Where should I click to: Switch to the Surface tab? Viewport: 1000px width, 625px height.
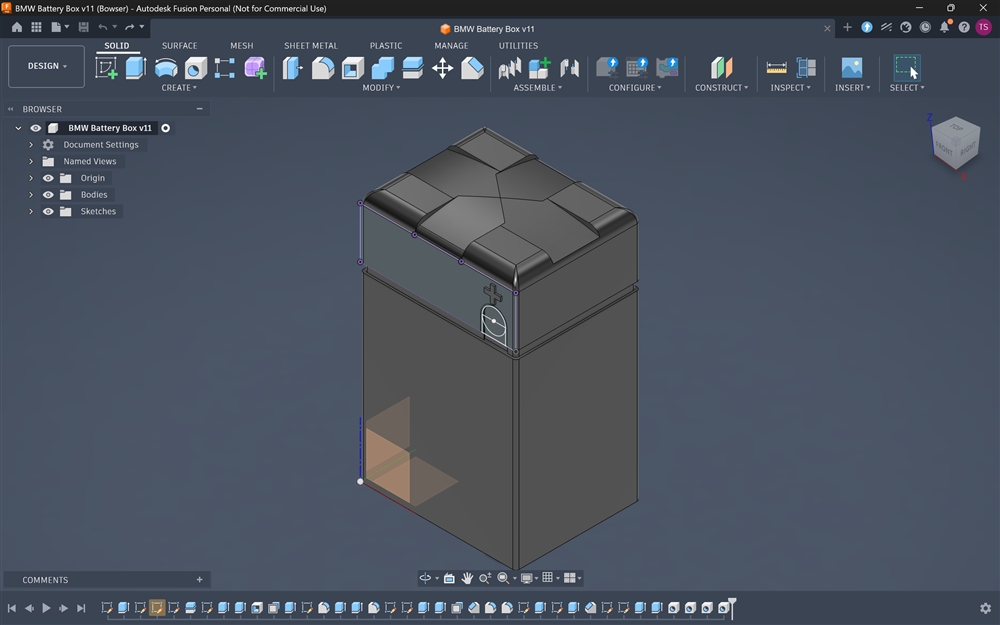coord(179,46)
